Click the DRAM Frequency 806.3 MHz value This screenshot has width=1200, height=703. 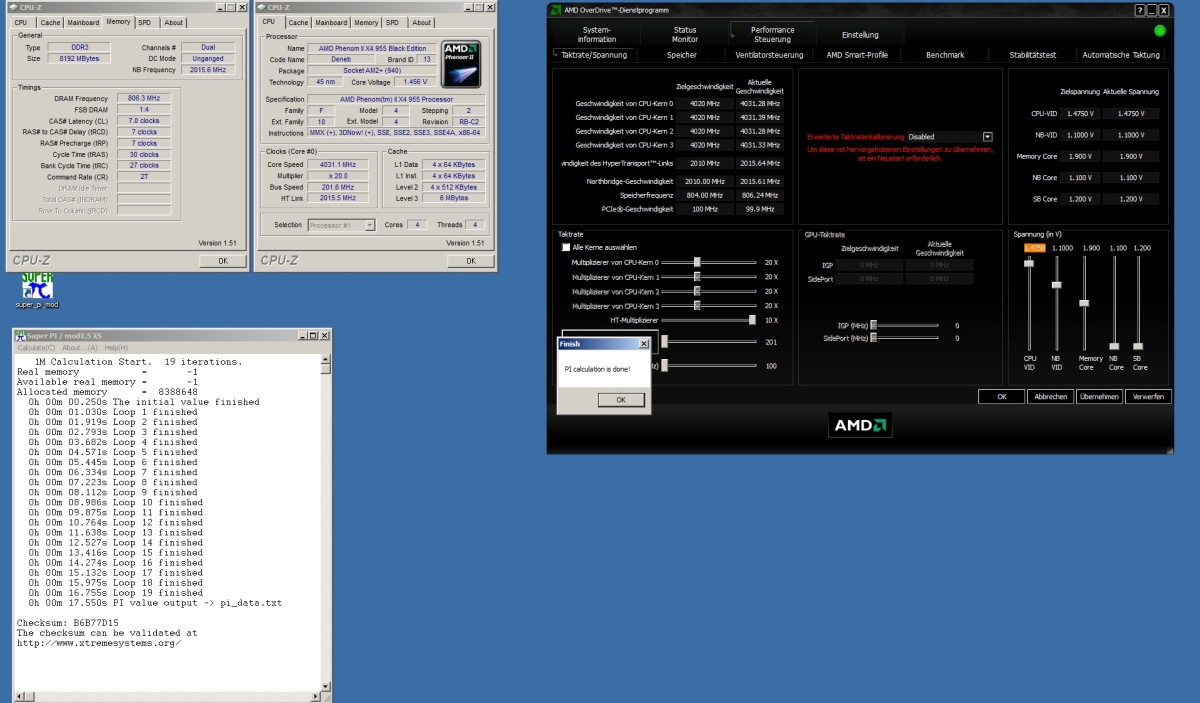(144, 99)
